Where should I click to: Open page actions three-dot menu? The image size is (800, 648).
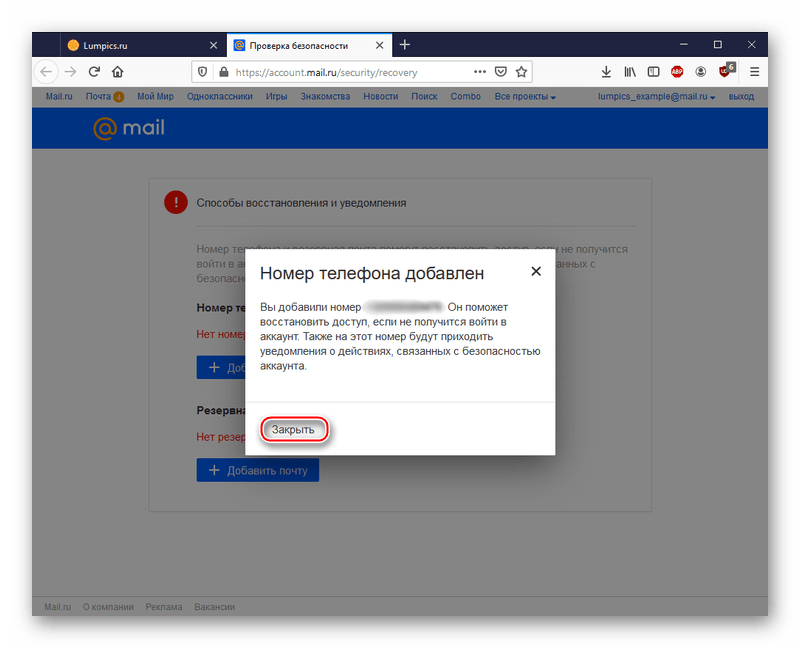pyautogui.click(x=480, y=72)
